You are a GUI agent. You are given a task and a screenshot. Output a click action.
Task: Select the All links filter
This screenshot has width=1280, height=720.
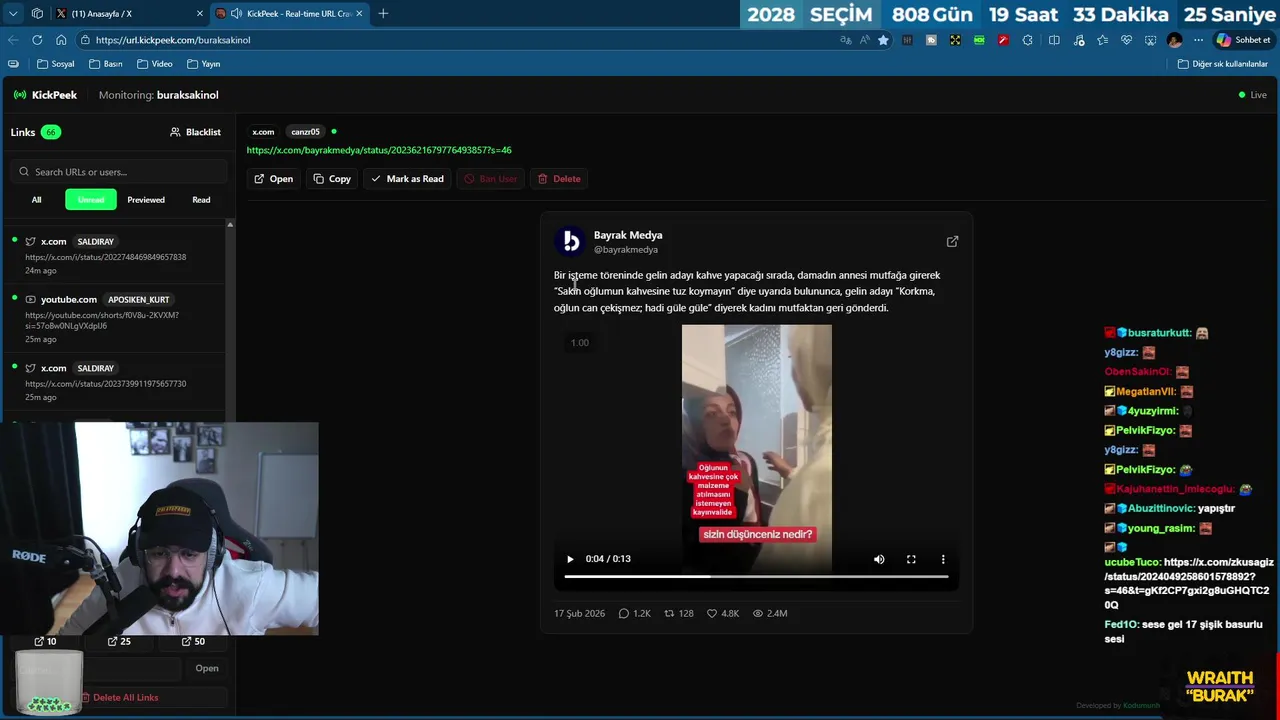coord(36,200)
